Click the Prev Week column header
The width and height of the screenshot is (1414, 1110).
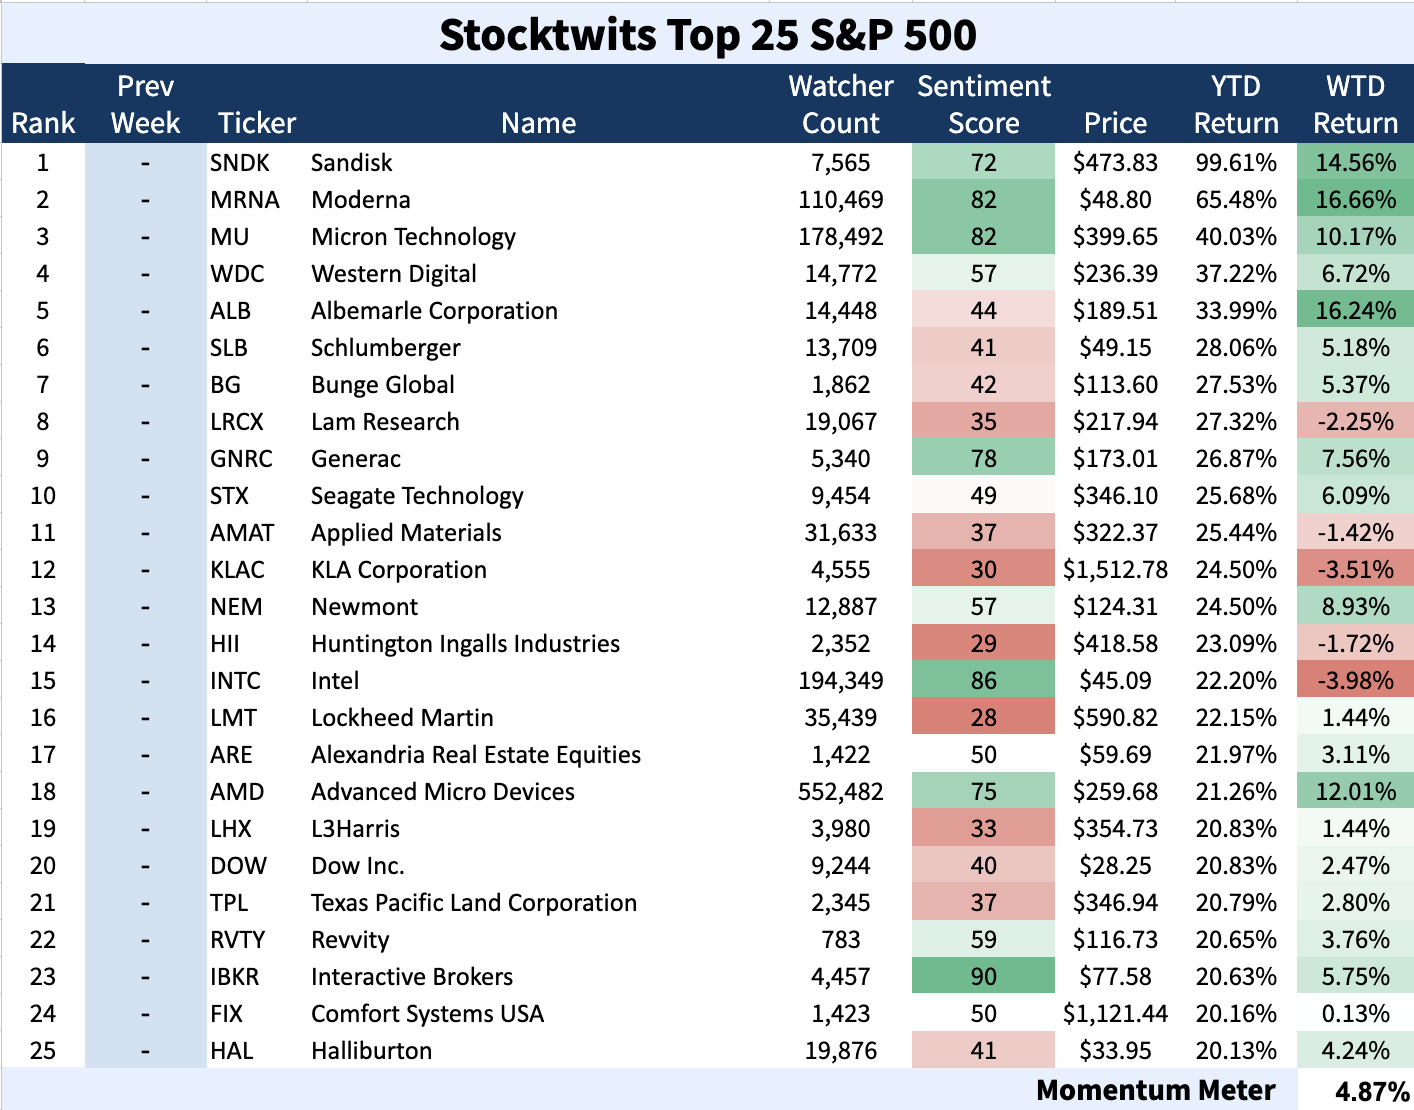(x=145, y=104)
